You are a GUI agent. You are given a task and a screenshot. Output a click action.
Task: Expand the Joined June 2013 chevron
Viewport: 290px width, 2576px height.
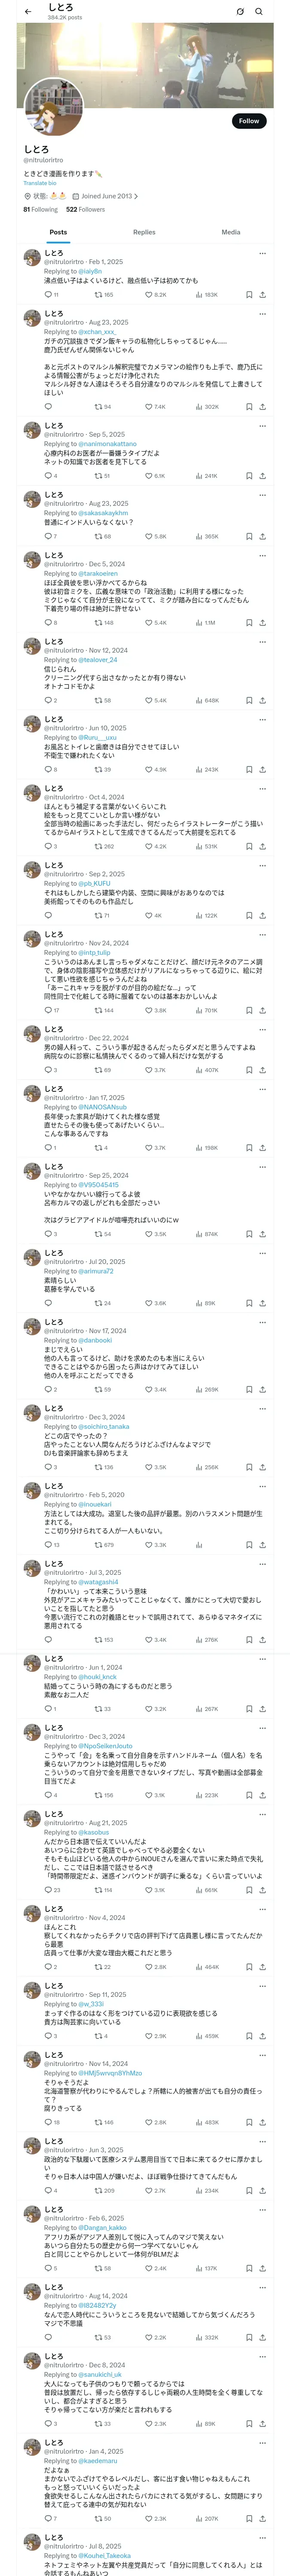pyautogui.click(x=136, y=196)
